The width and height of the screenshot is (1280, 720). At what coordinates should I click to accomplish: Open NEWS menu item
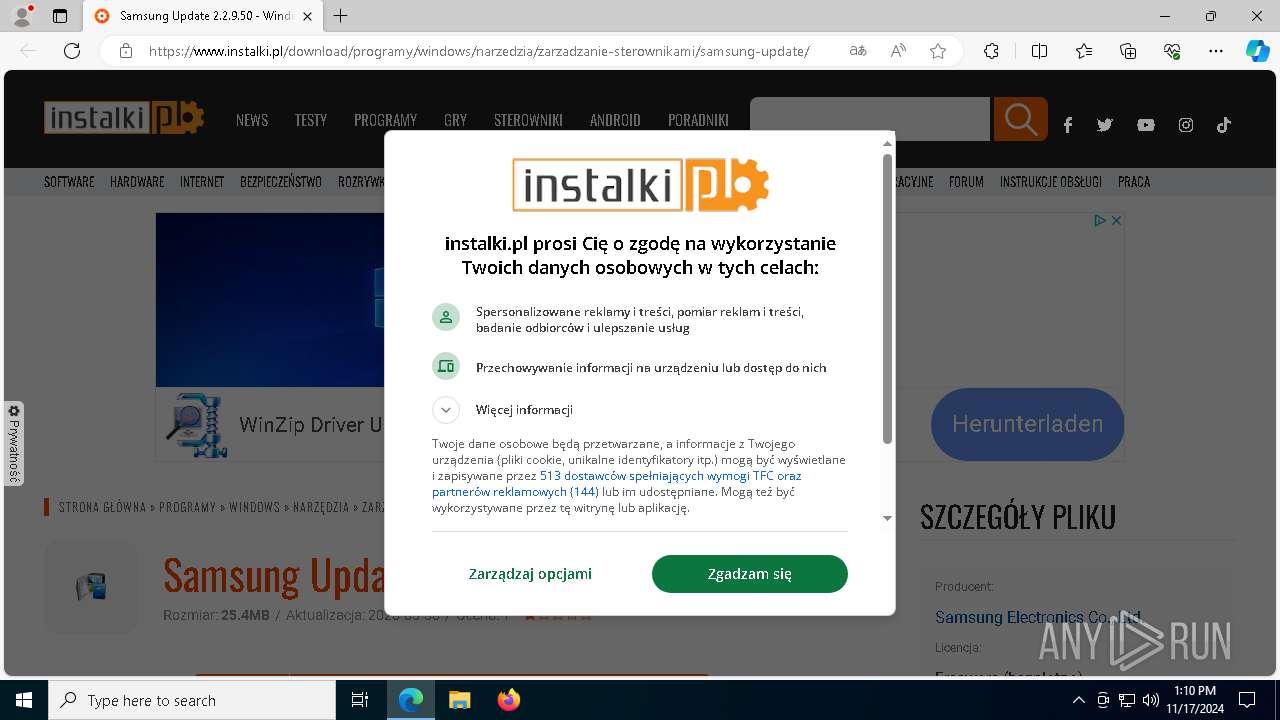point(252,120)
